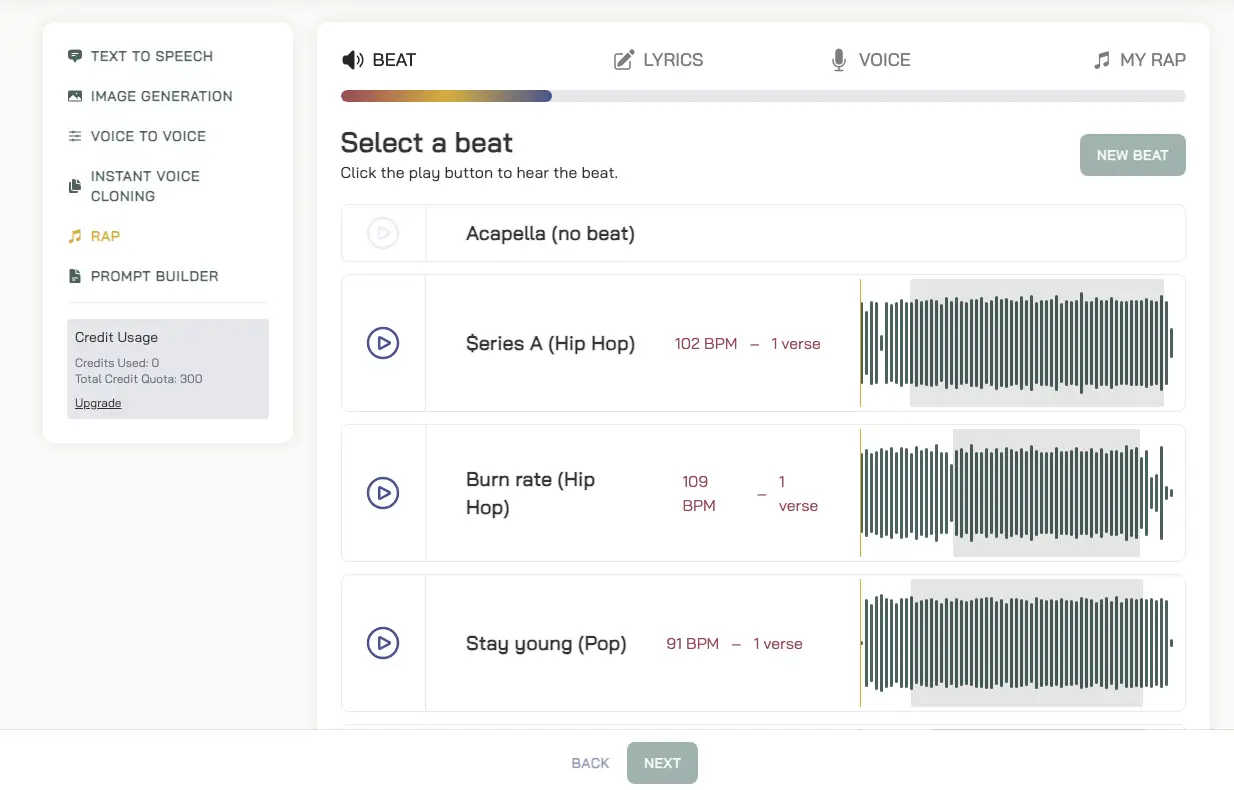Click the Image Generation picture icon

[x=75, y=96]
